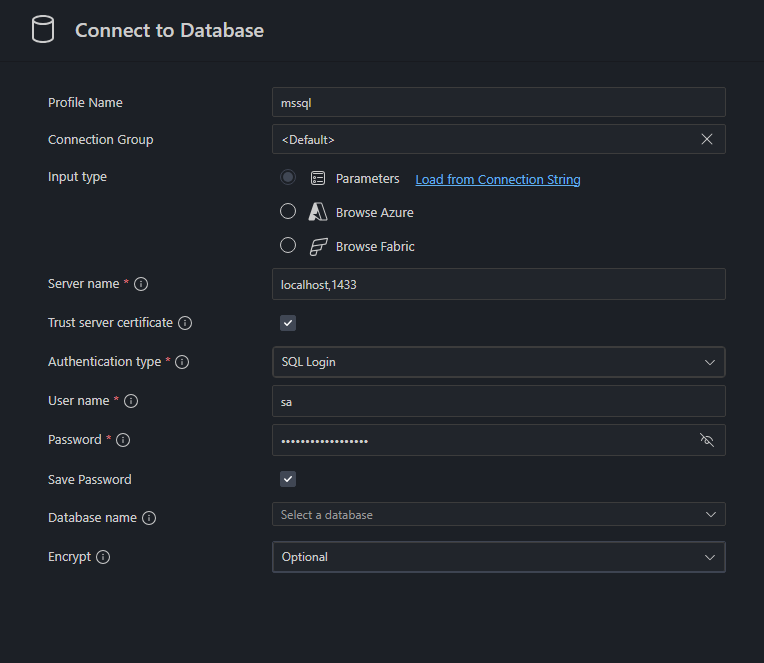Click the Server name input field
Viewport: 764px width, 663px height.
(498, 284)
